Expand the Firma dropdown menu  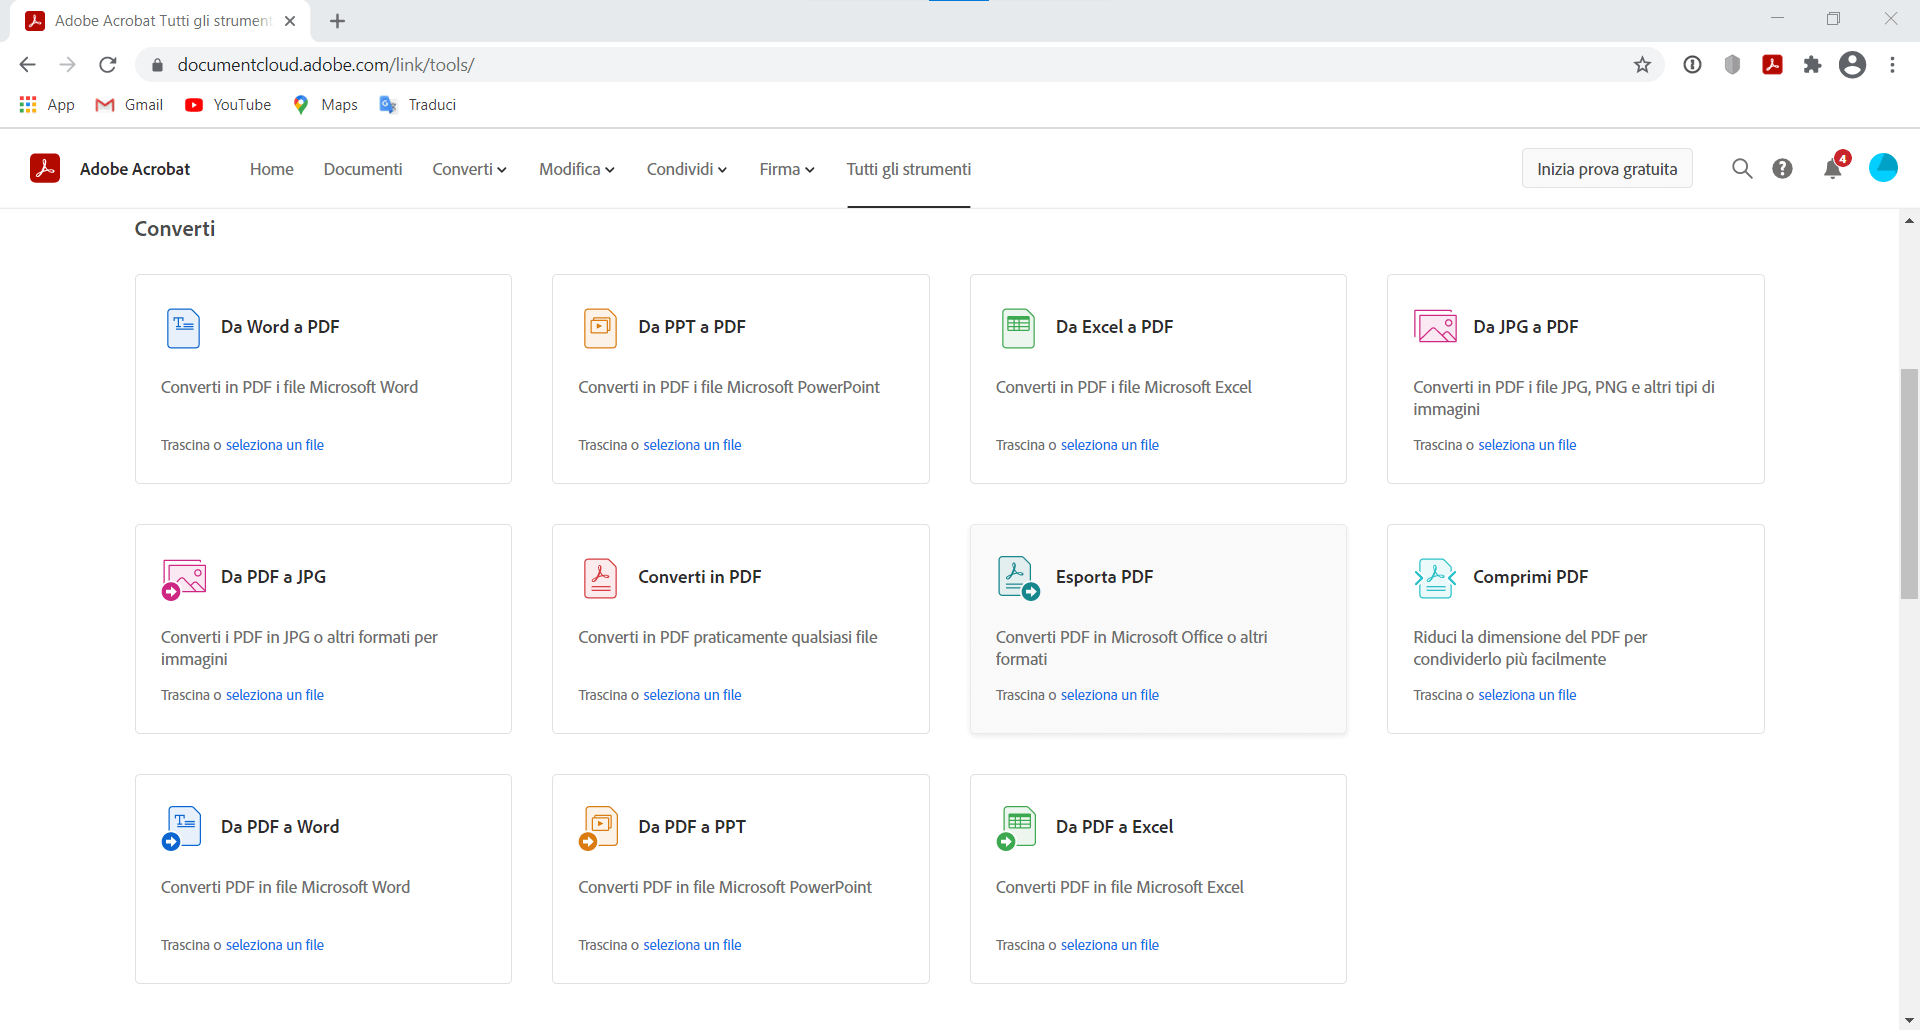[x=786, y=169]
